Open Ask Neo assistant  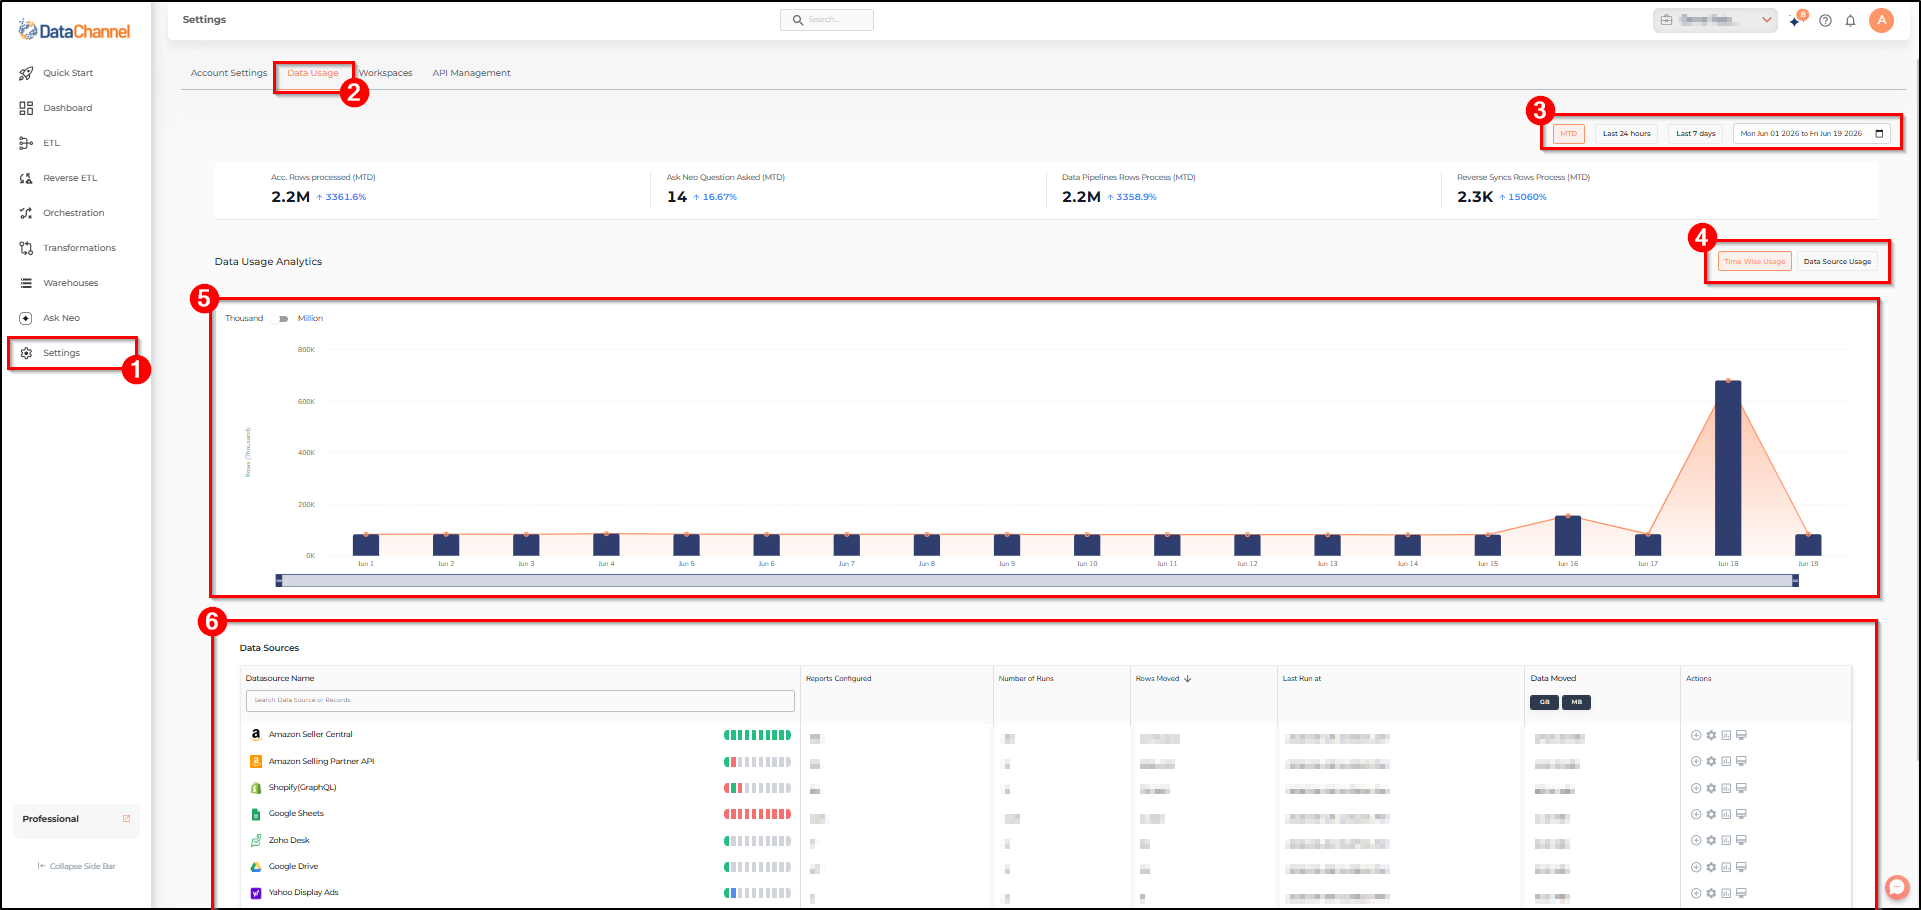(50, 318)
